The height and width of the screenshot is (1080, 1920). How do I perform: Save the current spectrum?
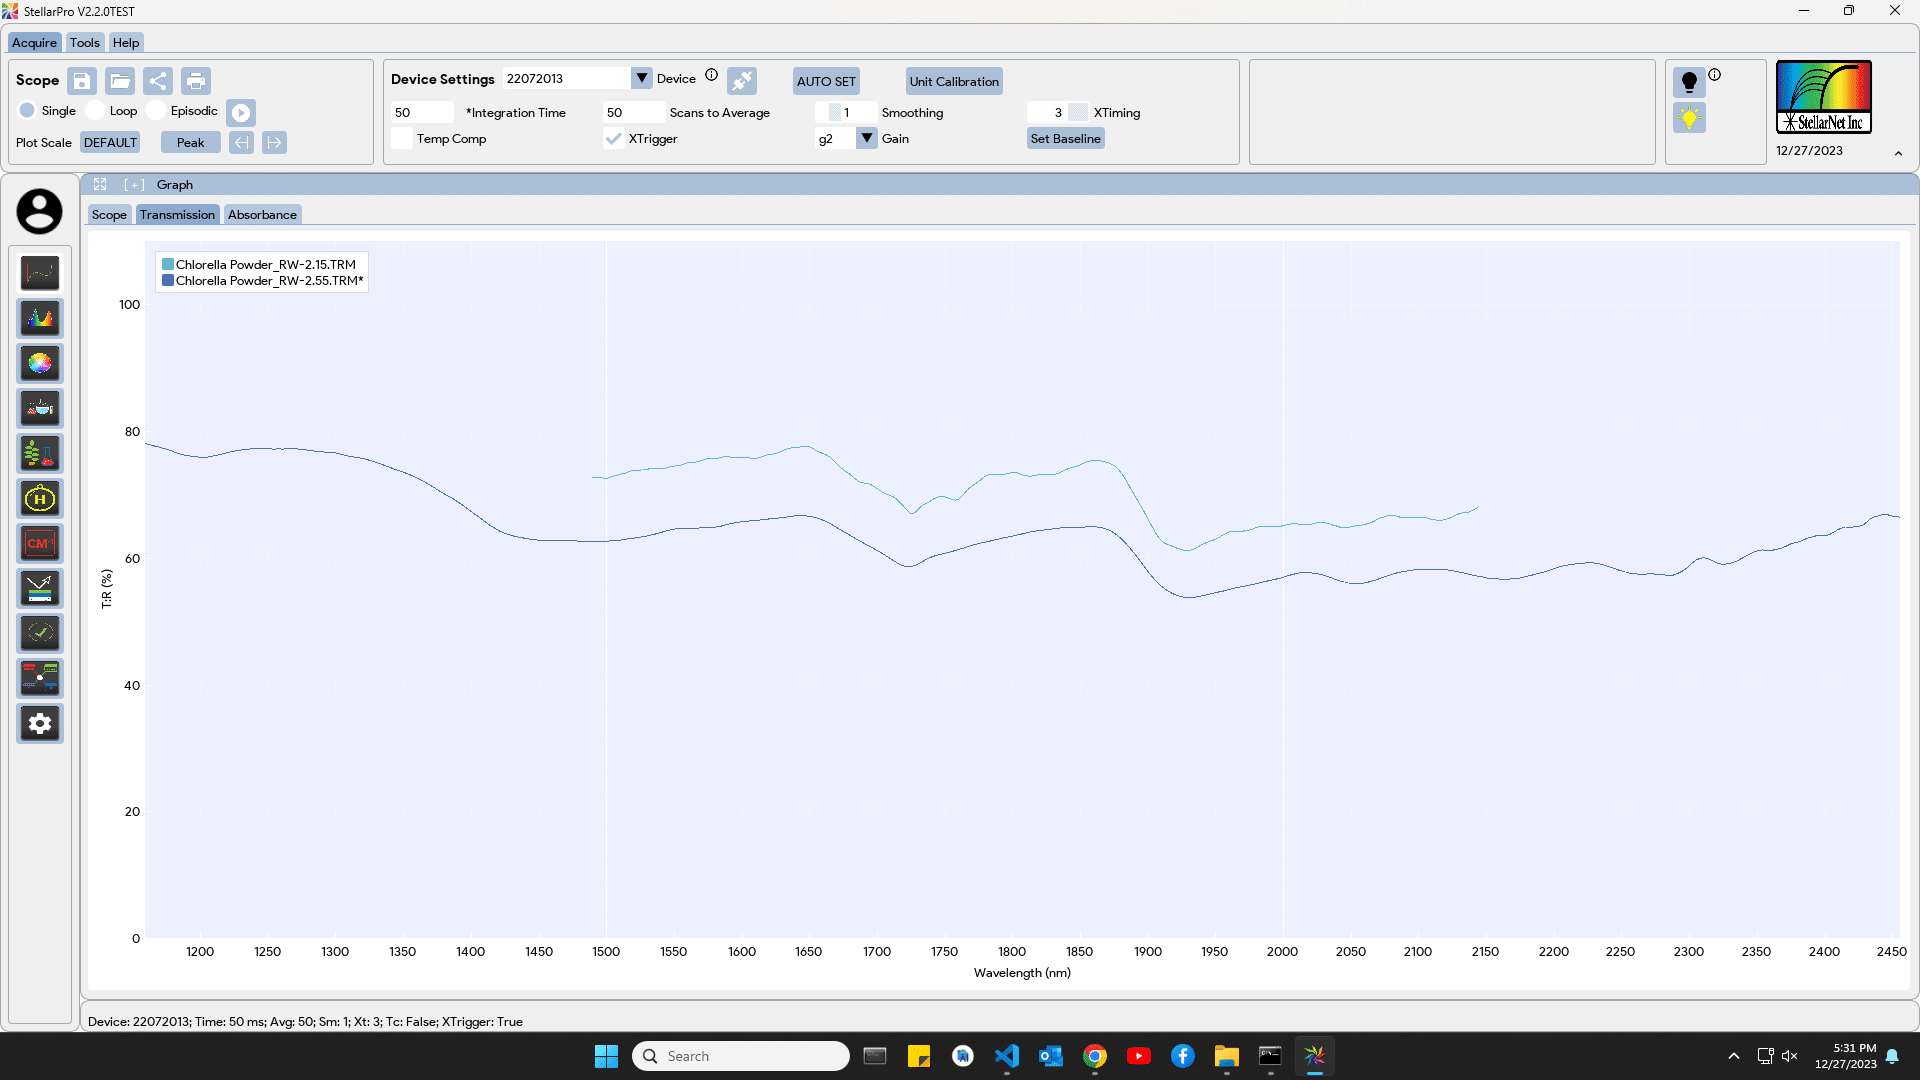(x=82, y=81)
